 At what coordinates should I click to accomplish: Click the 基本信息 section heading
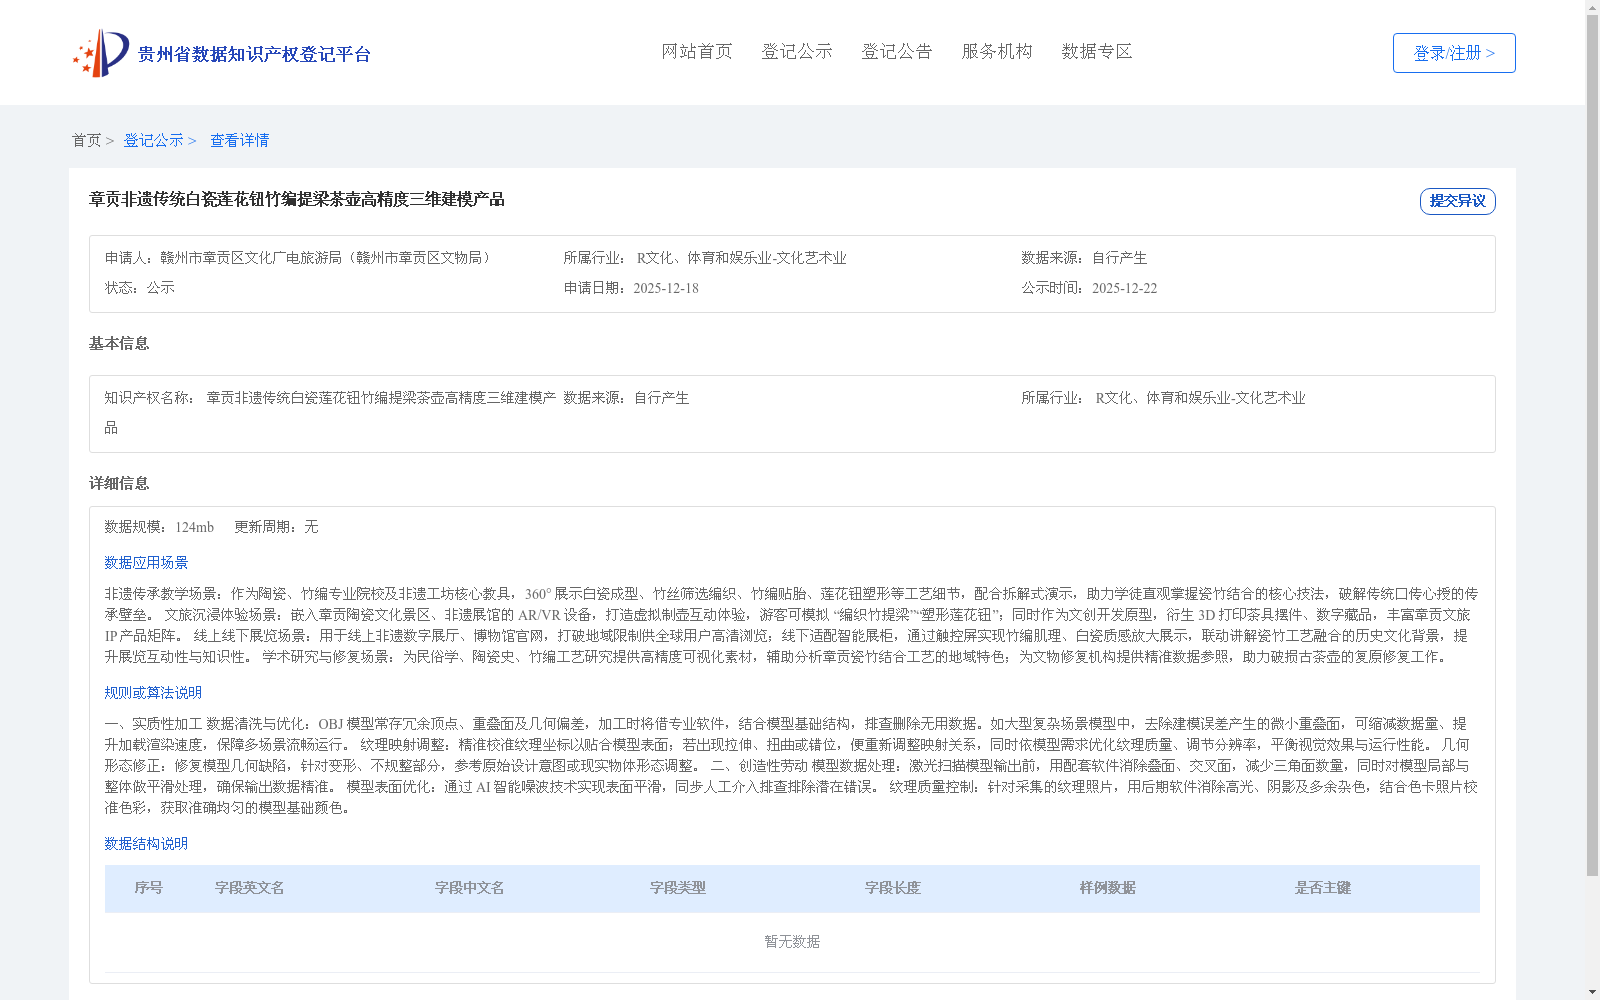click(x=119, y=343)
